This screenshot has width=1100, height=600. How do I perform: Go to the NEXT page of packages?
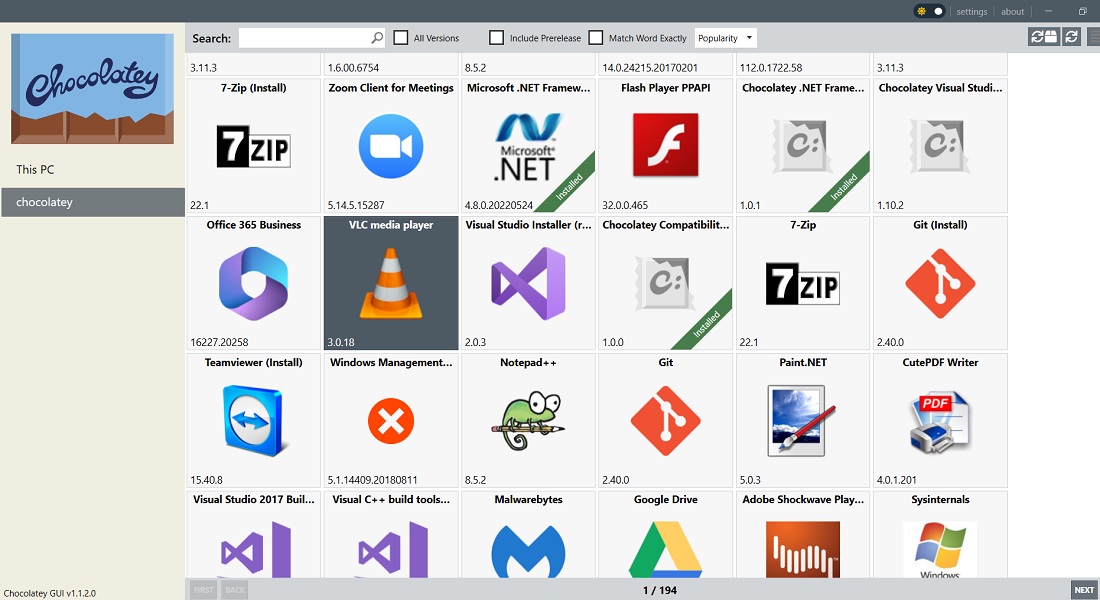(x=1083, y=589)
